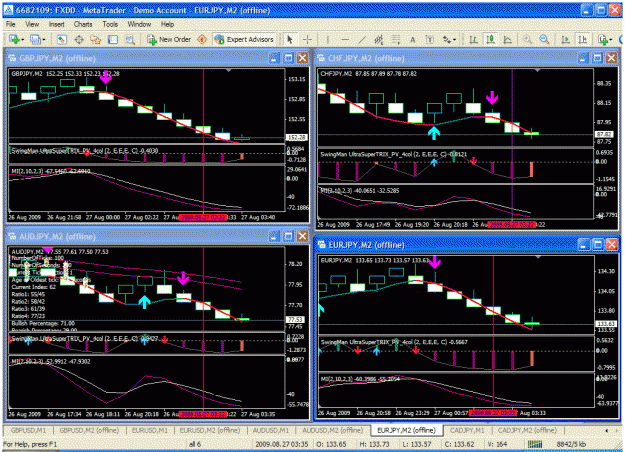Toggle chart auto scroll
The image size is (625, 452).
point(565,39)
